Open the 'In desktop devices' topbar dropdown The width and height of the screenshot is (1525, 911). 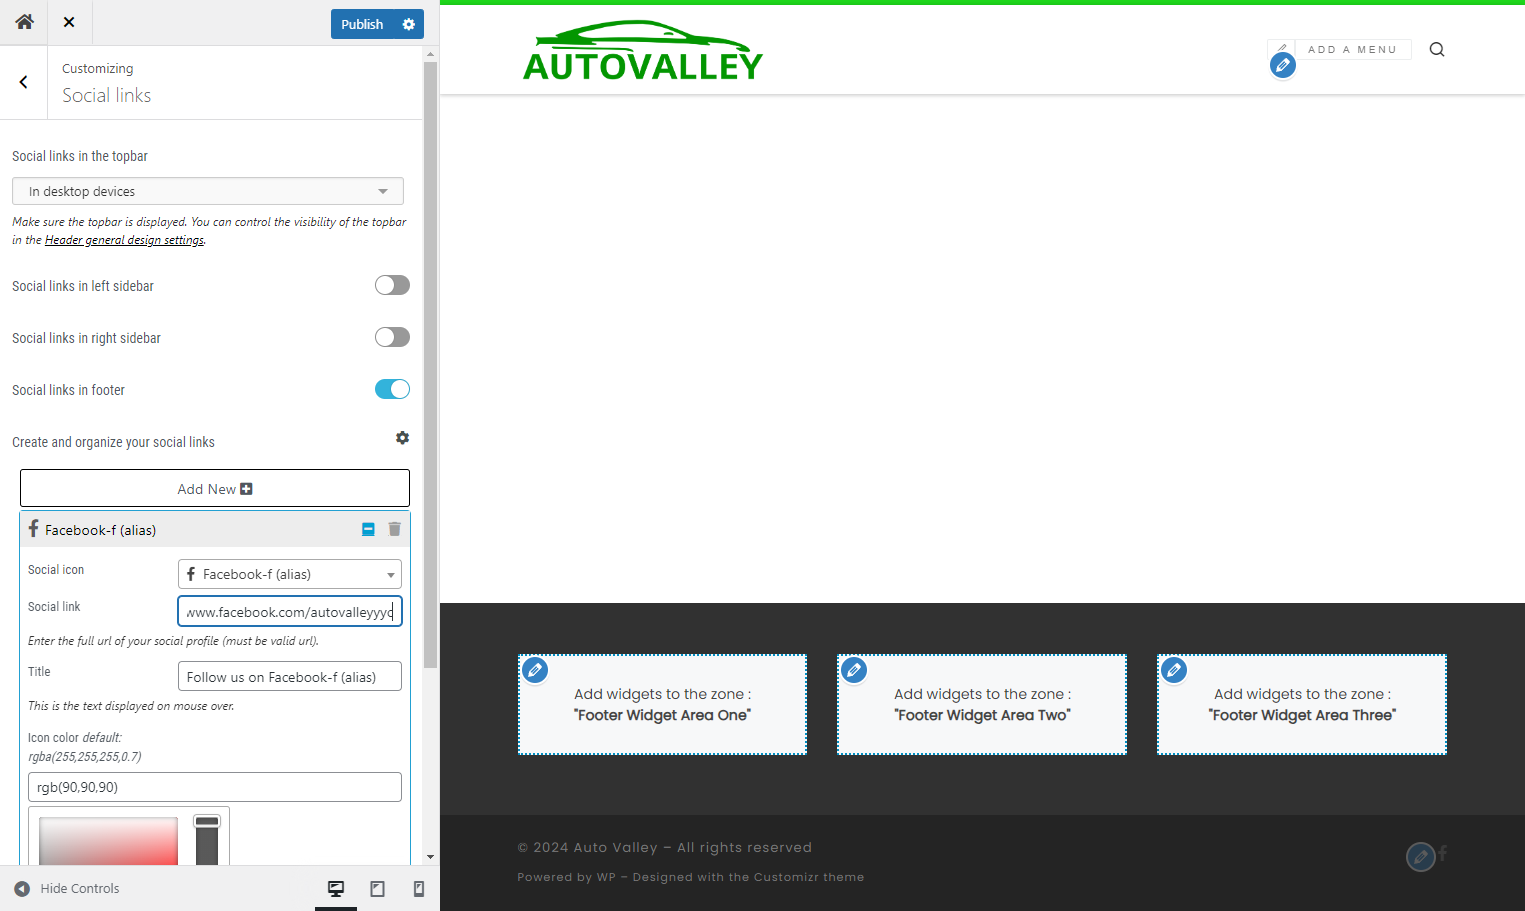208,191
